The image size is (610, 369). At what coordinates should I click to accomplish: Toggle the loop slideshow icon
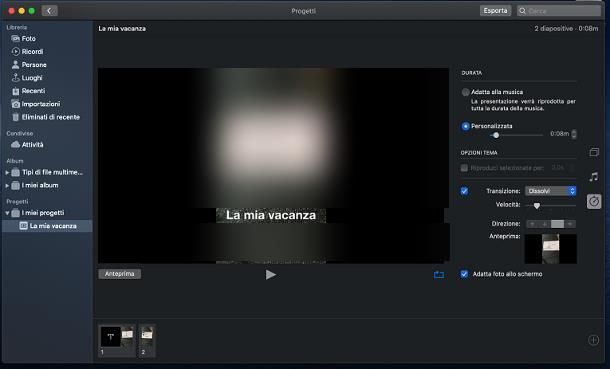click(x=439, y=275)
